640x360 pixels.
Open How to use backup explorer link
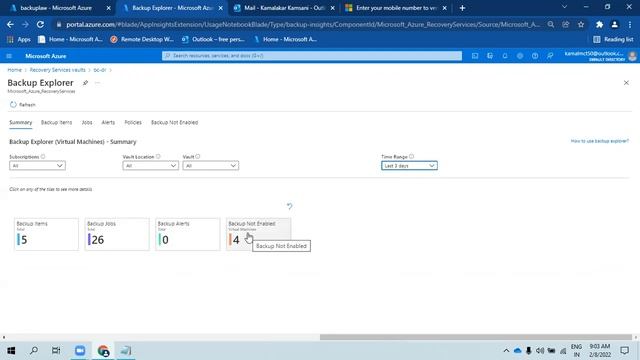click(600, 141)
